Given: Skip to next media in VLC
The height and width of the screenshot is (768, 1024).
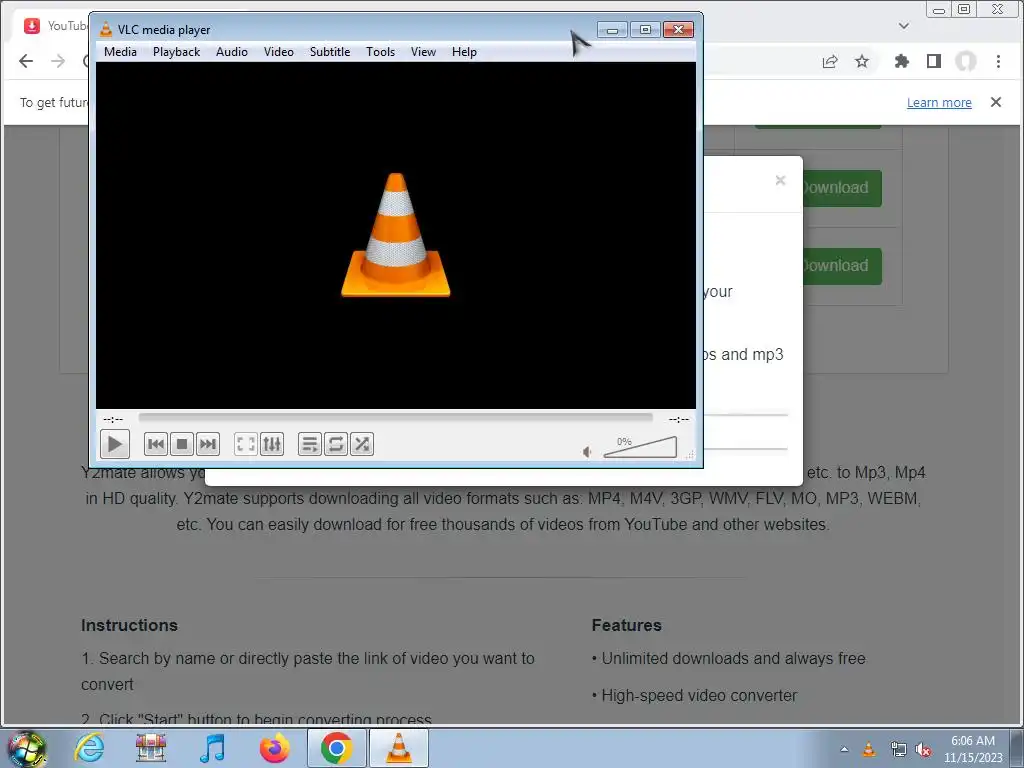Looking at the screenshot, I should point(208,445).
